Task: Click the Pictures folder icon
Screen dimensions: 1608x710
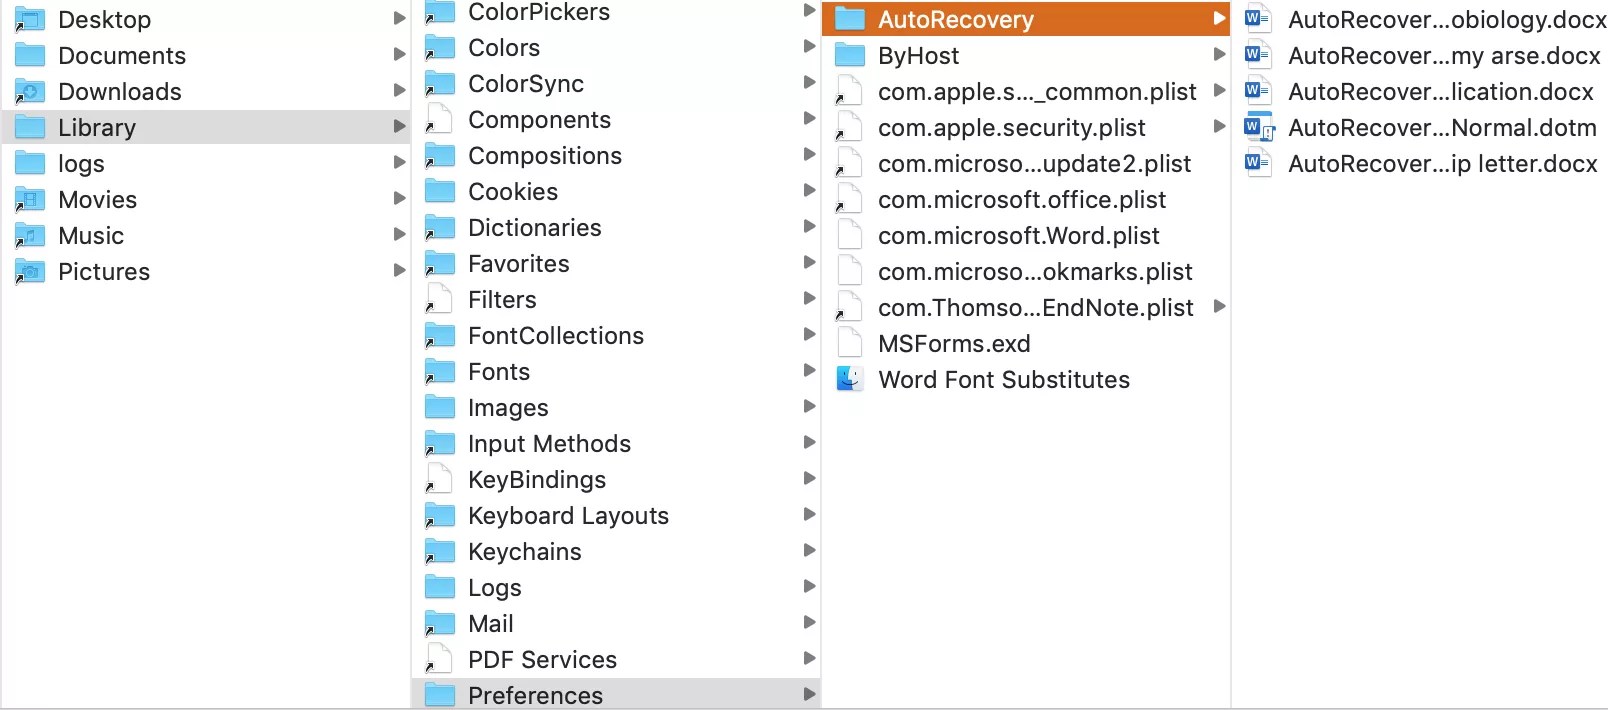Action: (x=30, y=272)
